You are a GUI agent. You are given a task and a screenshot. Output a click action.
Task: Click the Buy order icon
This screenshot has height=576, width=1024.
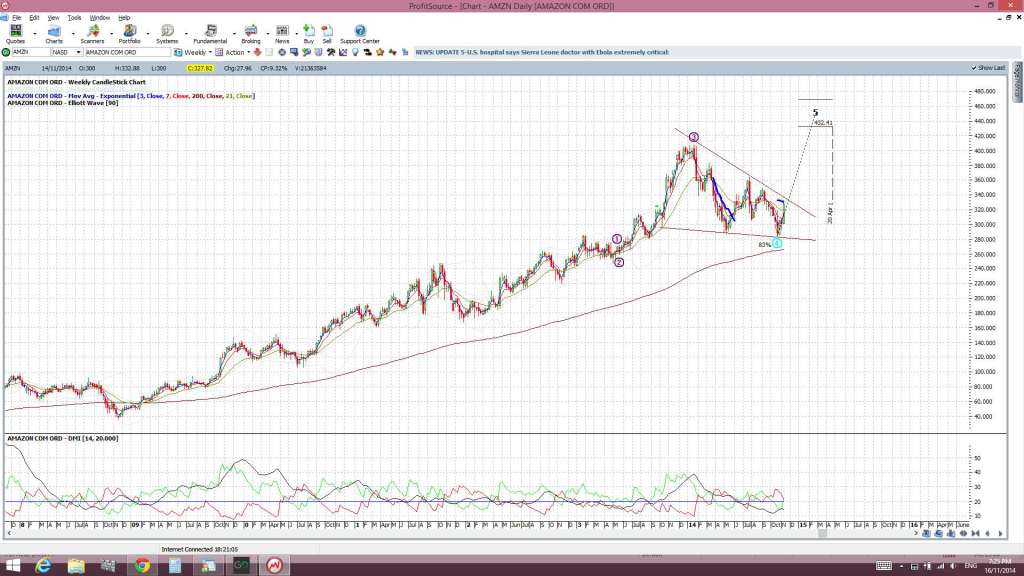click(309, 30)
